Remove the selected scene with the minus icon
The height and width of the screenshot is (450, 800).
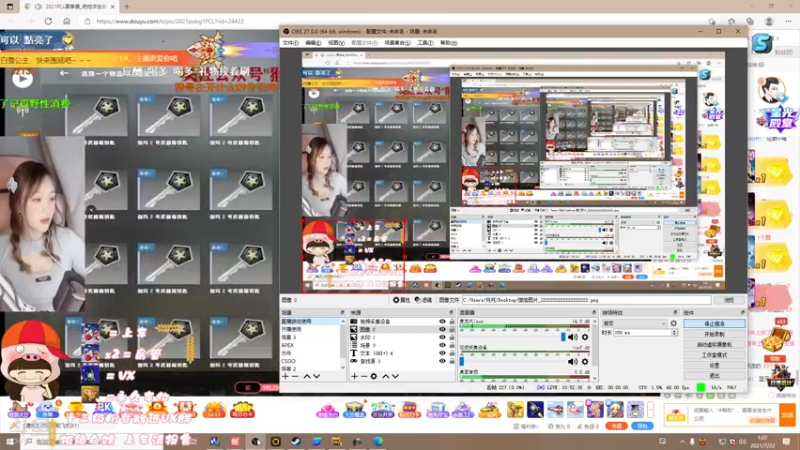[295, 377]
